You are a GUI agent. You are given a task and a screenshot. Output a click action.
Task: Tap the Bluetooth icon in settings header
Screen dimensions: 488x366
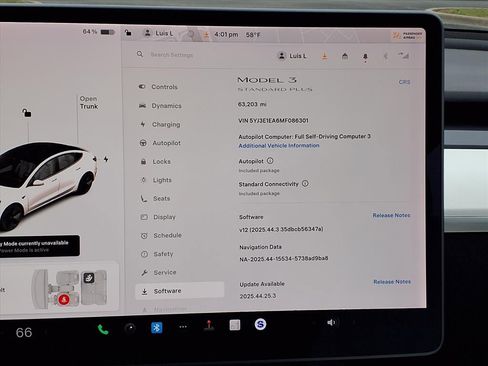(x=386, y=56)
